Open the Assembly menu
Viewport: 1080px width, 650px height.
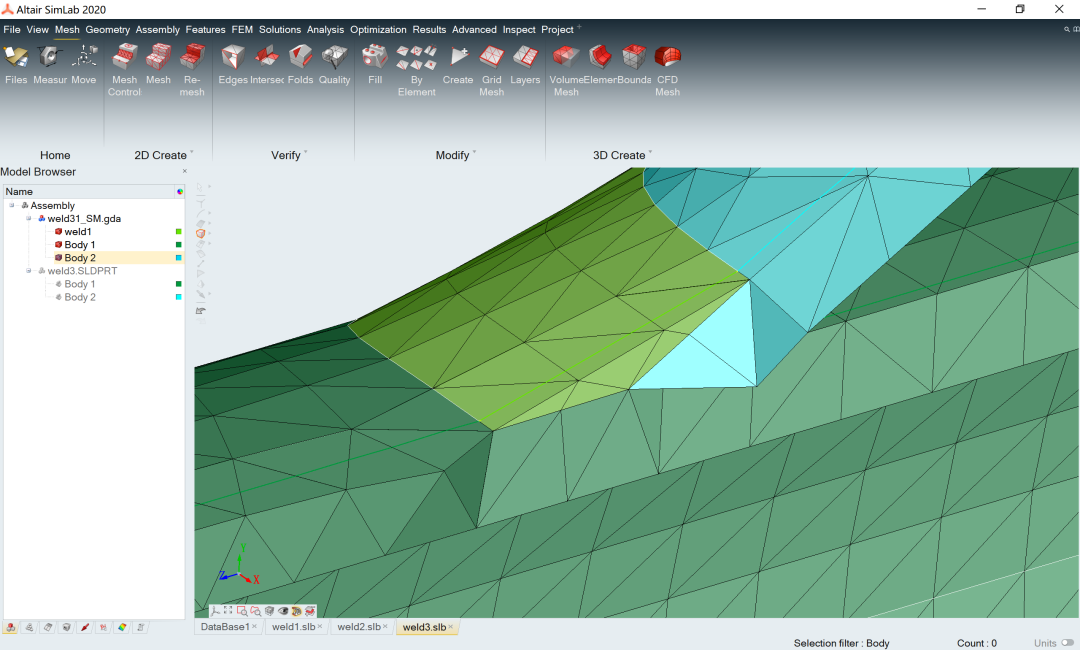pyautogui.click(x=158, y=30)
